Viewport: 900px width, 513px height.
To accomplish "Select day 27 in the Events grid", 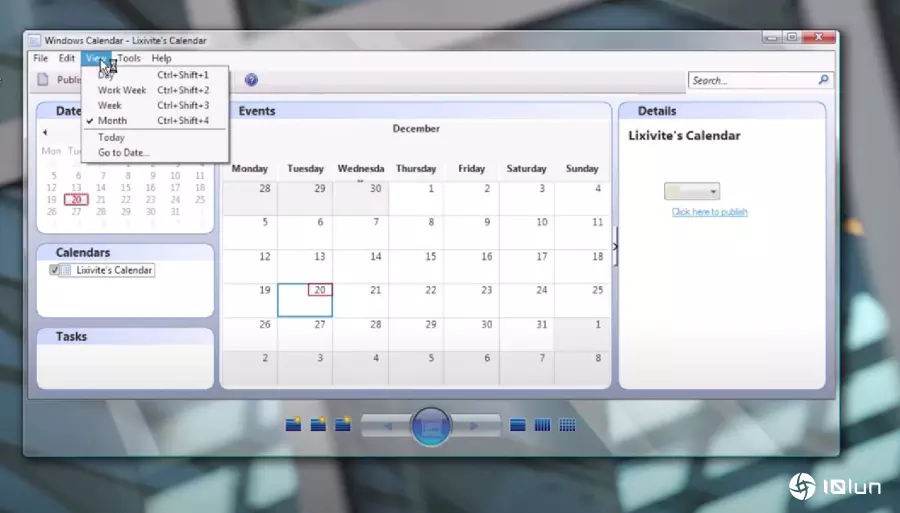I will (x=305, y=334).
